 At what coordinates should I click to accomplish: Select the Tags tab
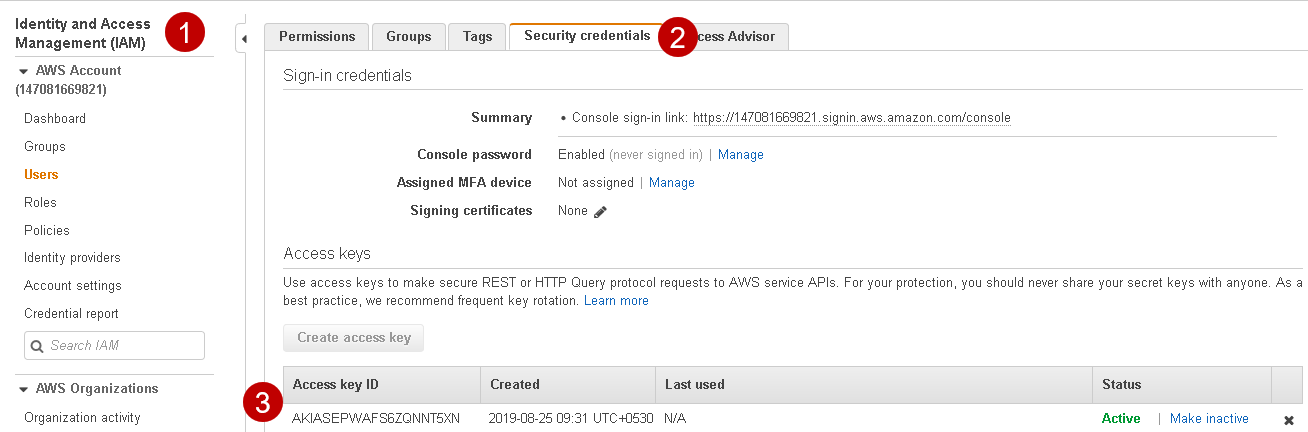tap(477, 37)
